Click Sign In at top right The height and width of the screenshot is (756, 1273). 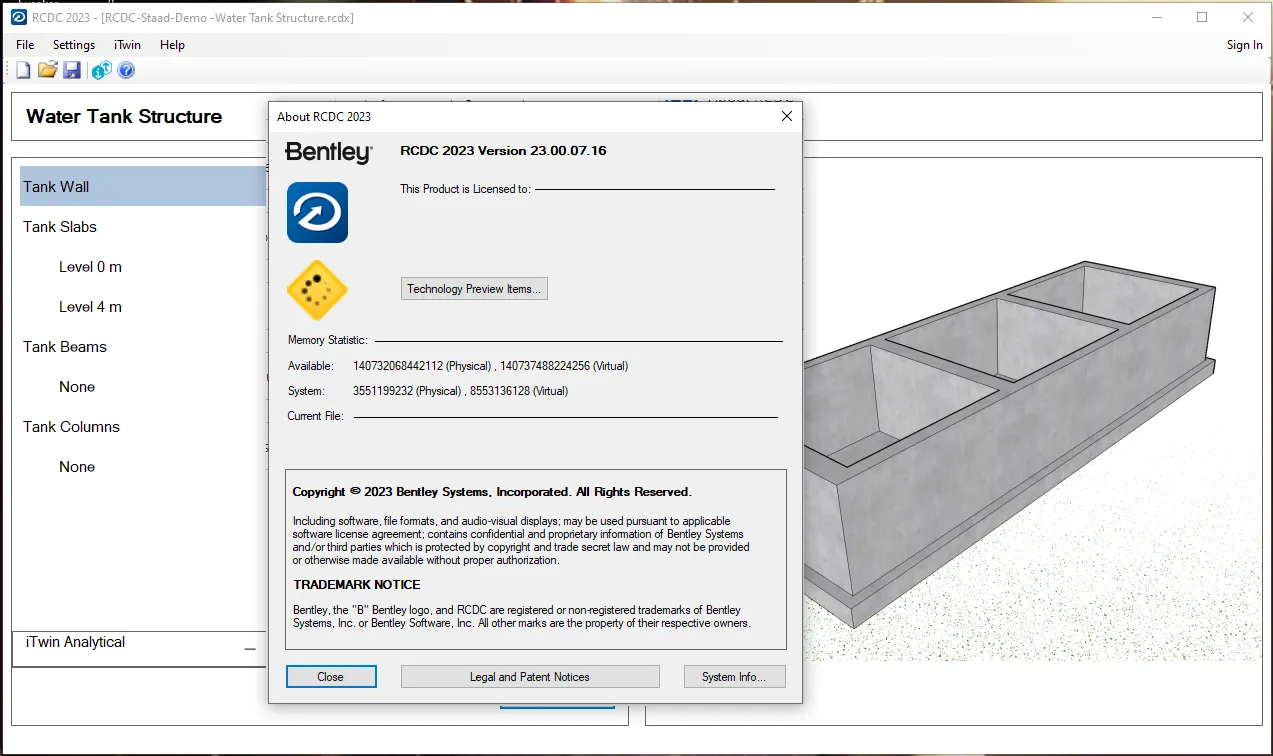click(x=1244, y=45)
